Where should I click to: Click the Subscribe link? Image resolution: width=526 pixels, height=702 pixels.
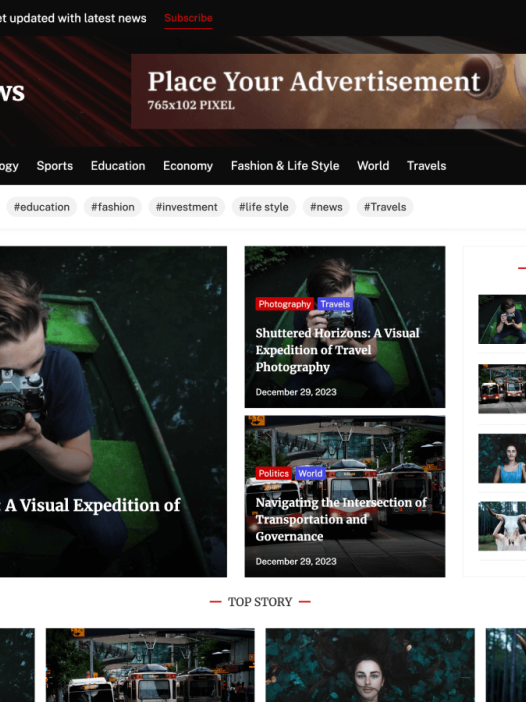188,18
